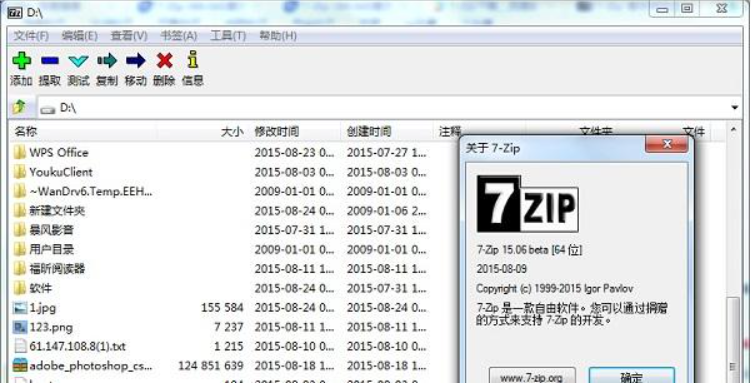Open the 书签(A) menu

tap(178, 36)
